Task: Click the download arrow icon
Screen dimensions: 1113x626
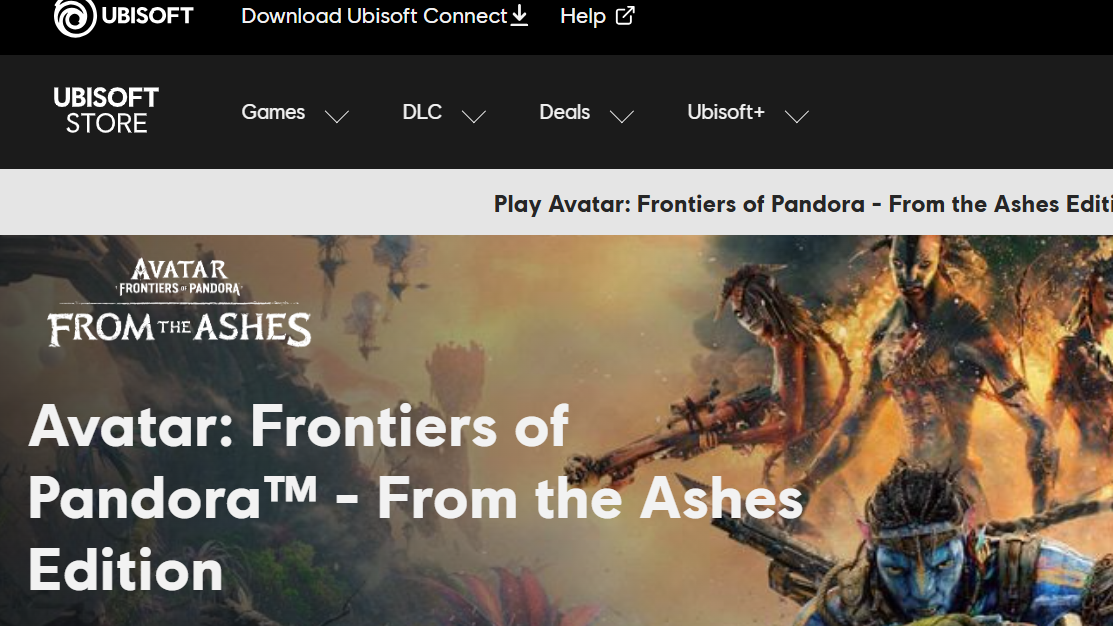Action: [520, 15]
